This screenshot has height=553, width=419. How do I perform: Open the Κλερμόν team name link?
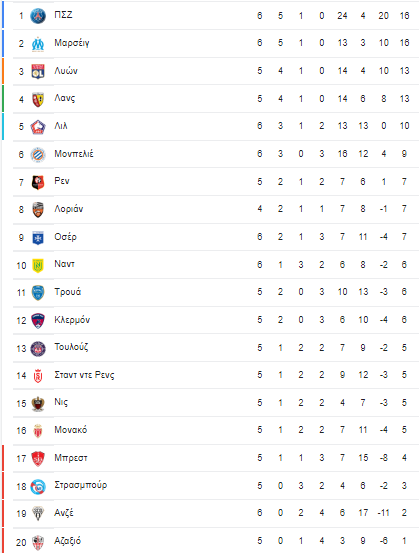(72, 320)
